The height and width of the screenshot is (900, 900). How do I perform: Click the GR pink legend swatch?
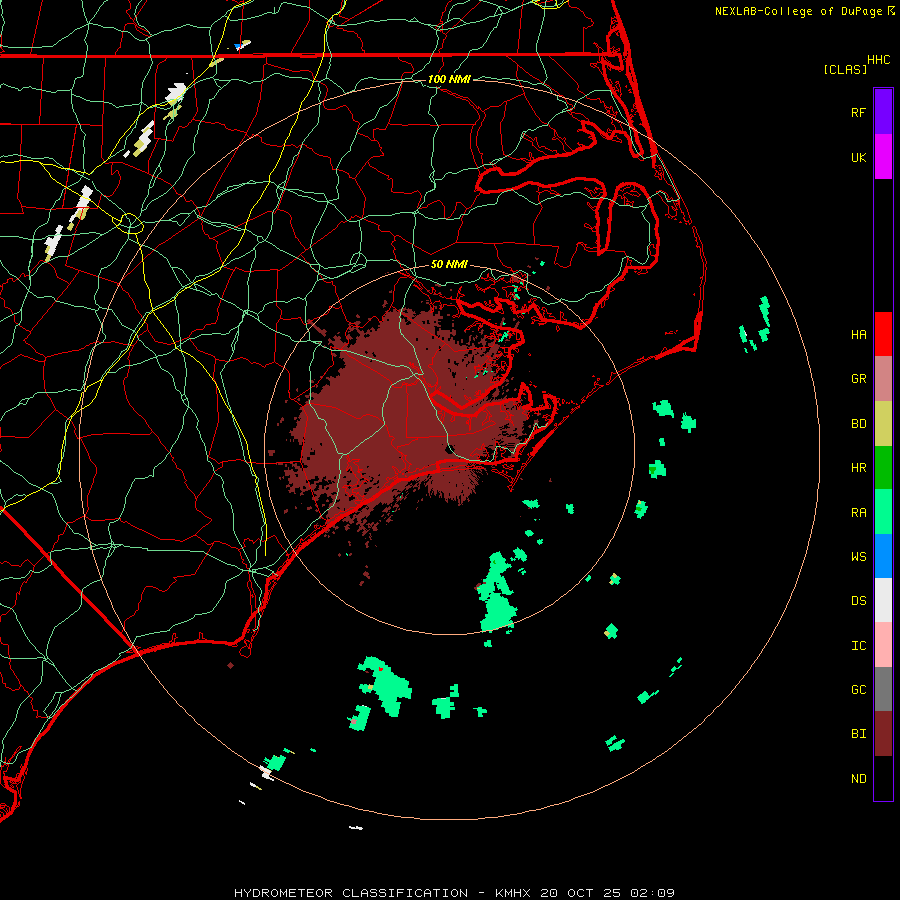pos(883,379)
